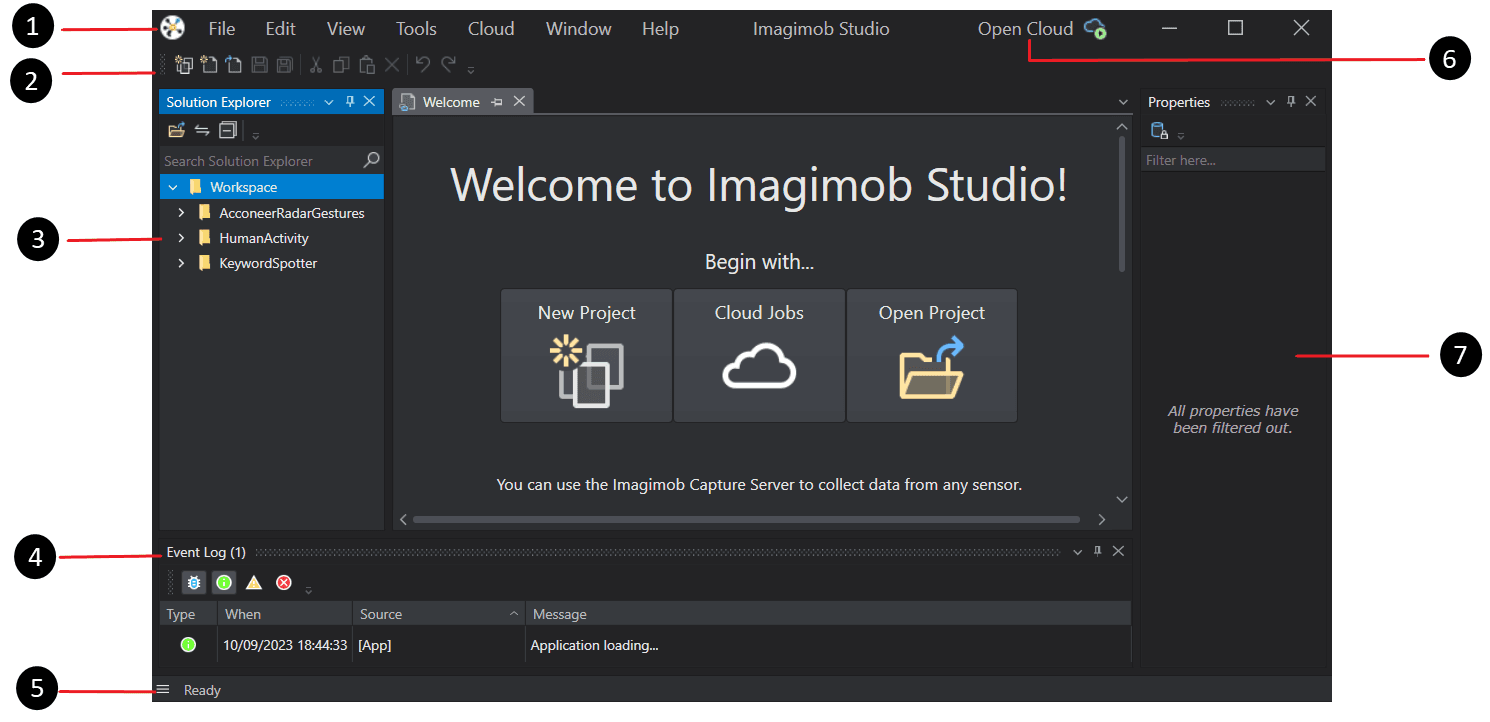Close the Solution Explorer panel

coord(369,102)
